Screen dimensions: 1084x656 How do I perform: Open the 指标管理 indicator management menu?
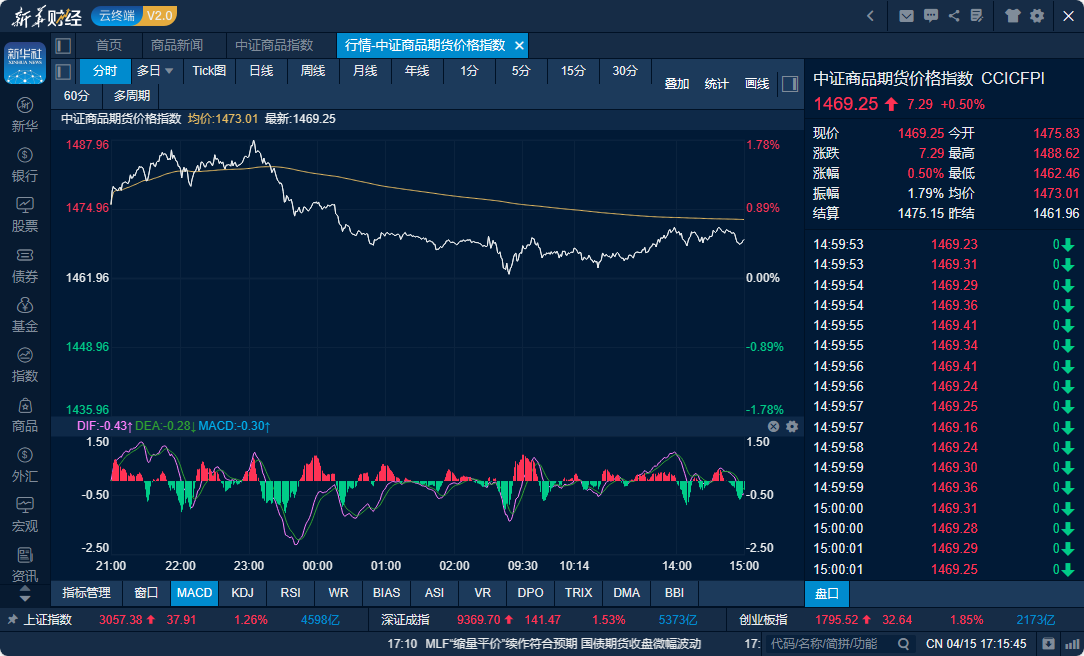[86, 593]
